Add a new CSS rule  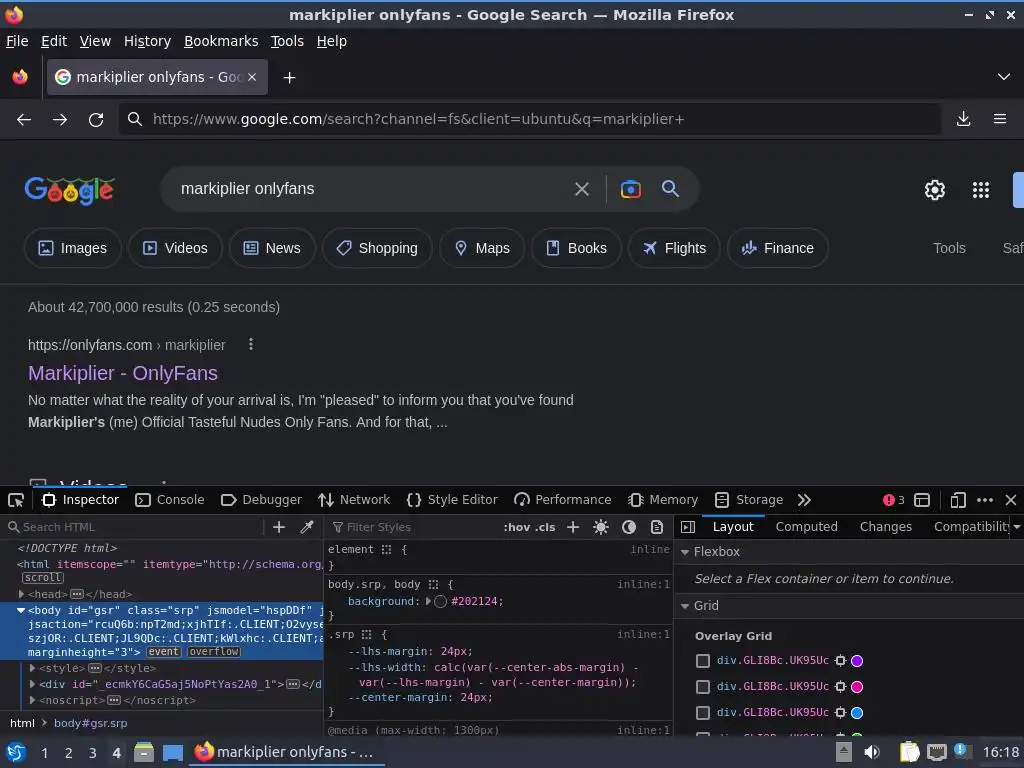pos(573,527)
